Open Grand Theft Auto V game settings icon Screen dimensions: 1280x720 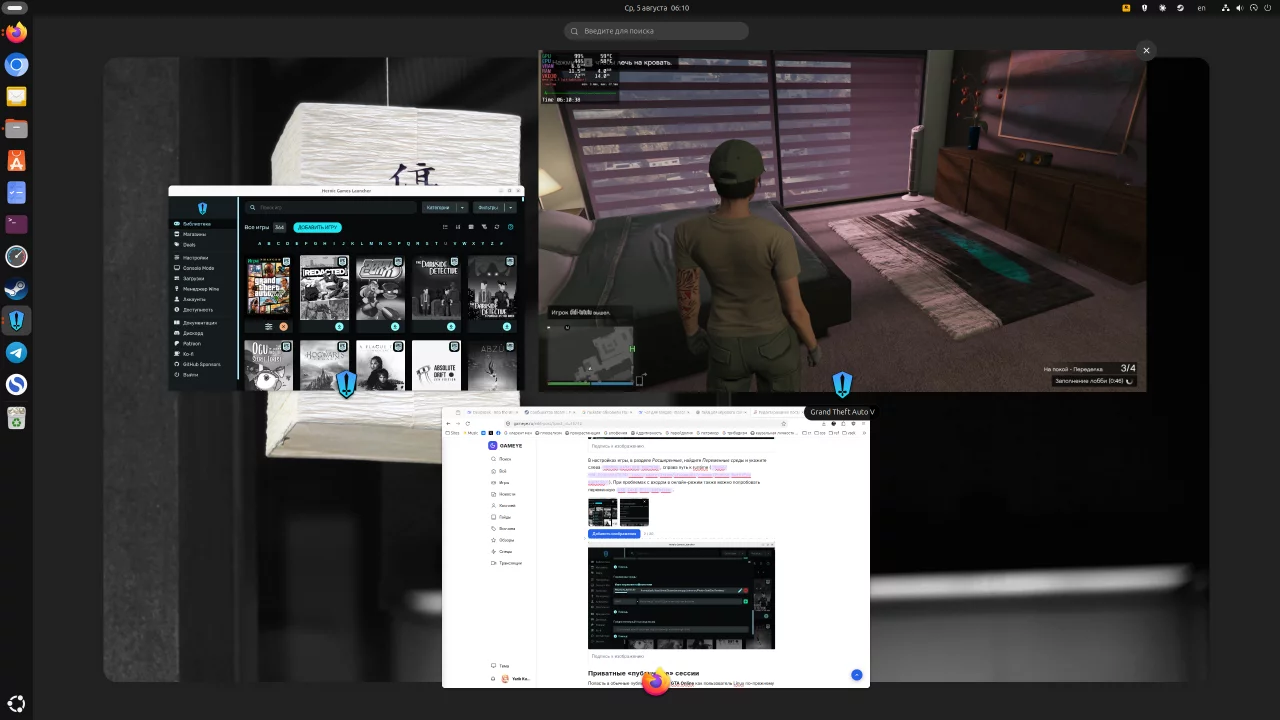click(269, 326)
